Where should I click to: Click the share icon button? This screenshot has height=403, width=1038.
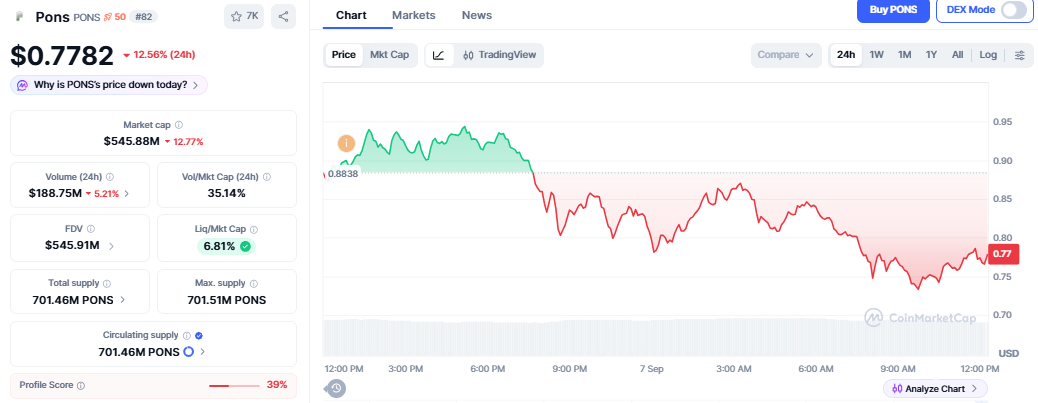(283, 17)
